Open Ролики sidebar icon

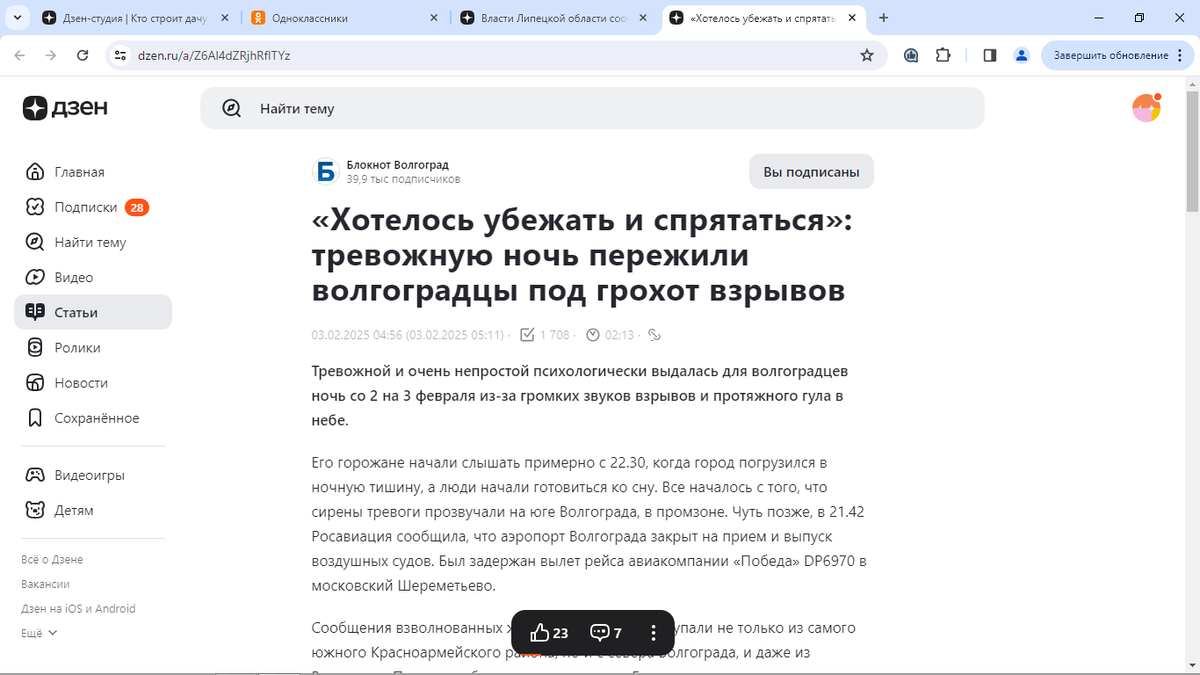pos(35,347)
